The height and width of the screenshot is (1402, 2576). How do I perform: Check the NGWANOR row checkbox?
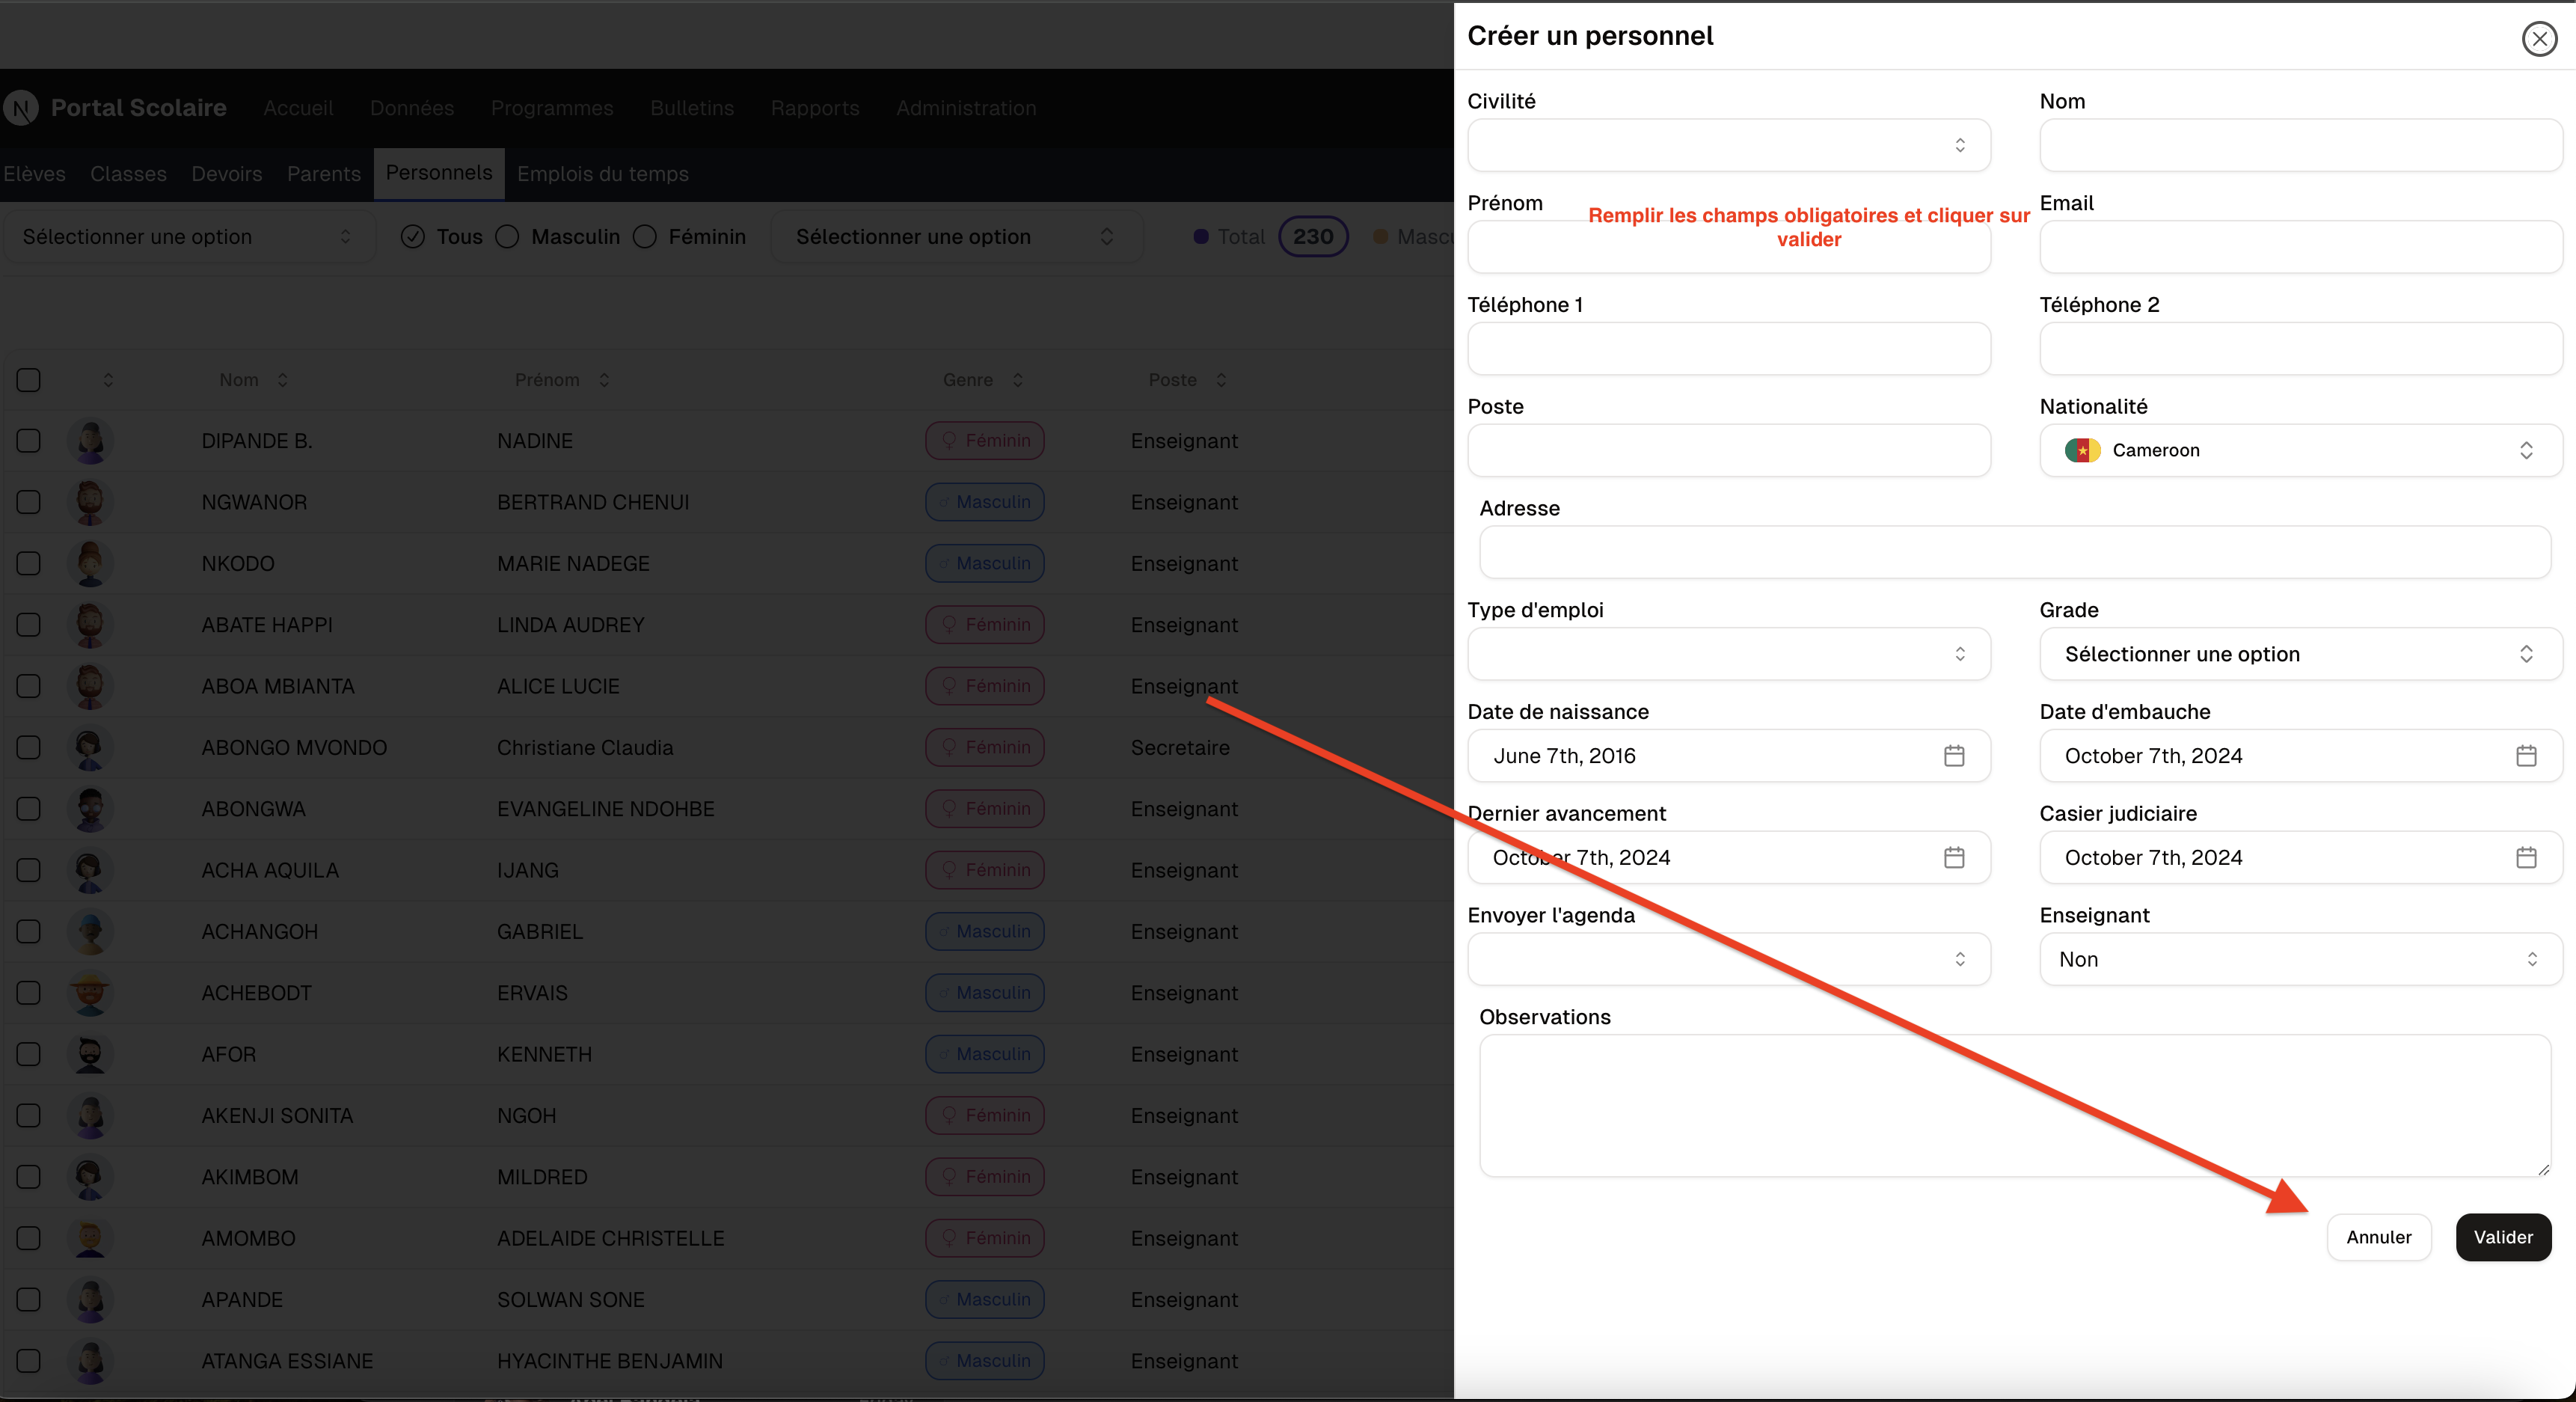point(28,502)
